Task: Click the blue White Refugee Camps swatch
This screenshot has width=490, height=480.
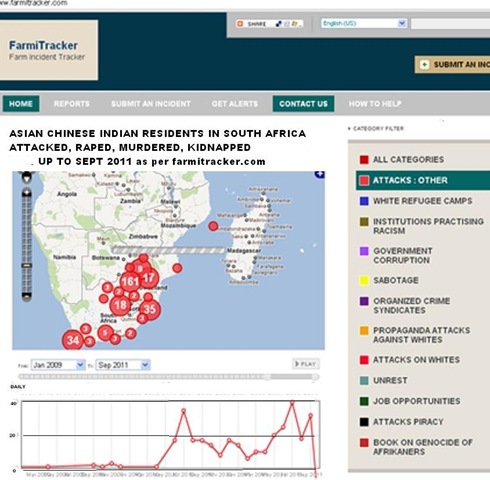Action: [364, 201]
